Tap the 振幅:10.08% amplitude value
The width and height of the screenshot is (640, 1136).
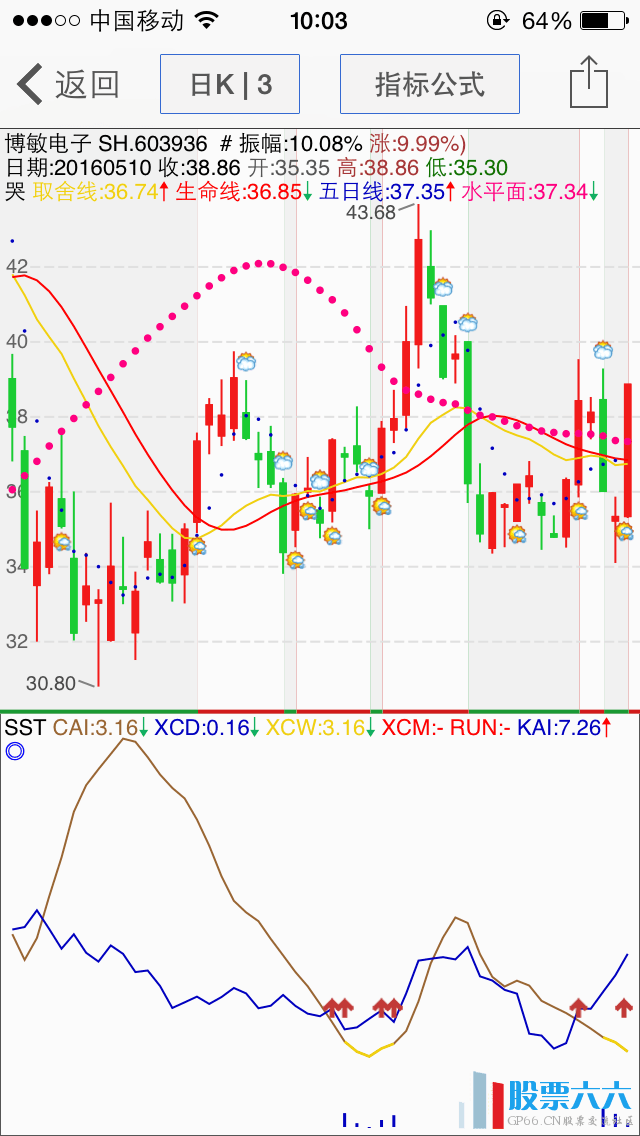point(301,143)
